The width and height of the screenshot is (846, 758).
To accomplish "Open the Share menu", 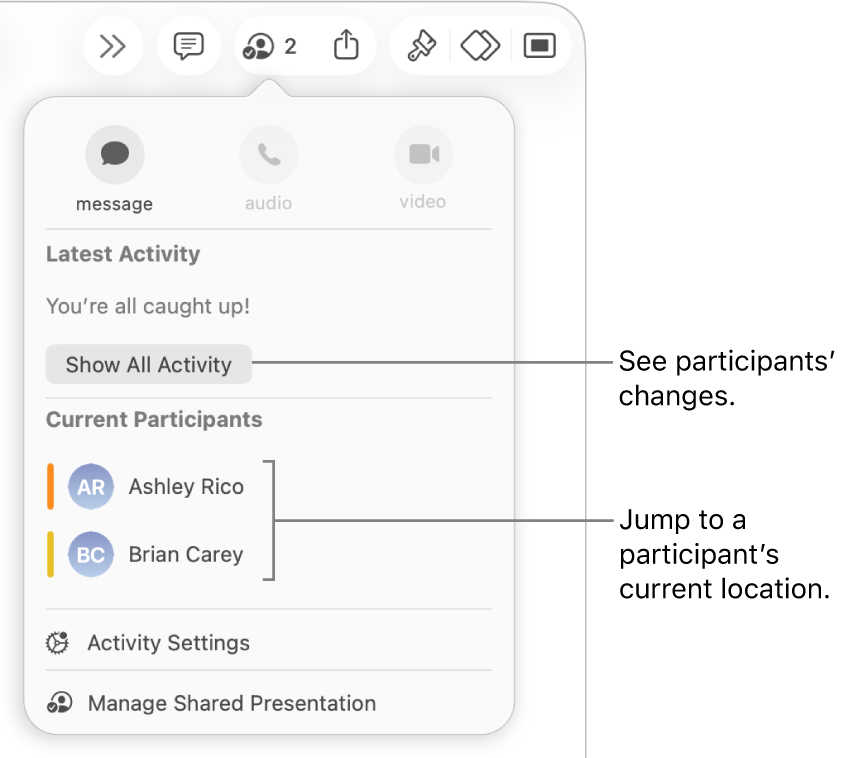I will click(346, 45).
